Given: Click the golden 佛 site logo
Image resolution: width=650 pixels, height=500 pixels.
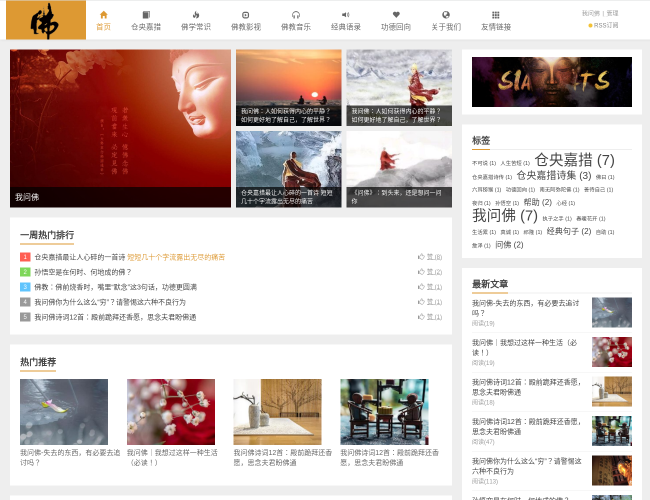Looking at the screenshot, I should click(45, 20).
